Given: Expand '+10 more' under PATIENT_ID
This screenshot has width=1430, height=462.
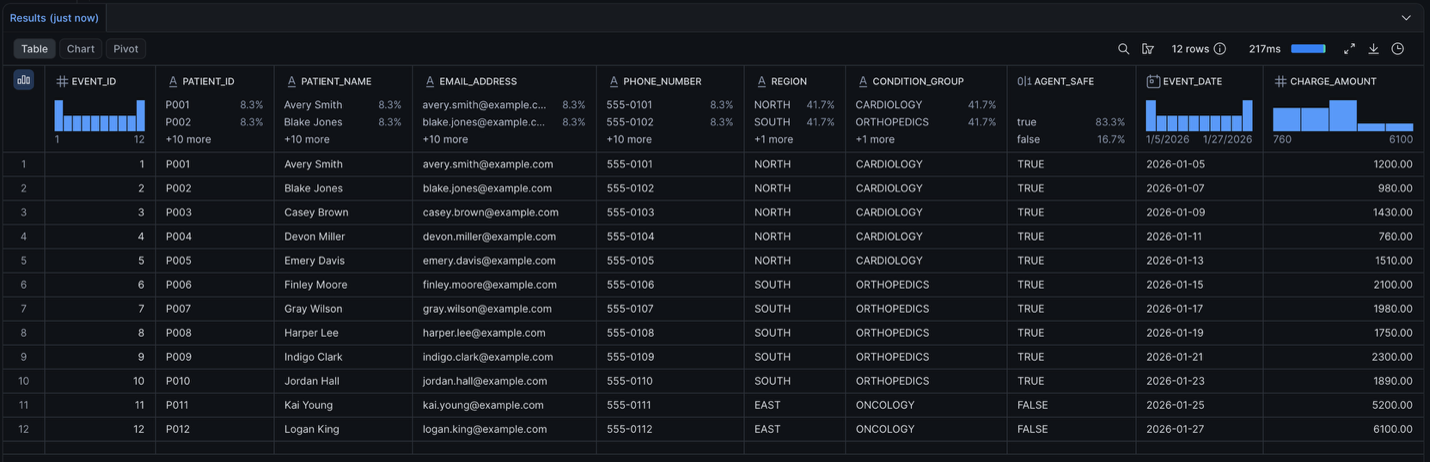Looking at the screenshot, I should pyautogui.click(x=187, y=139).
